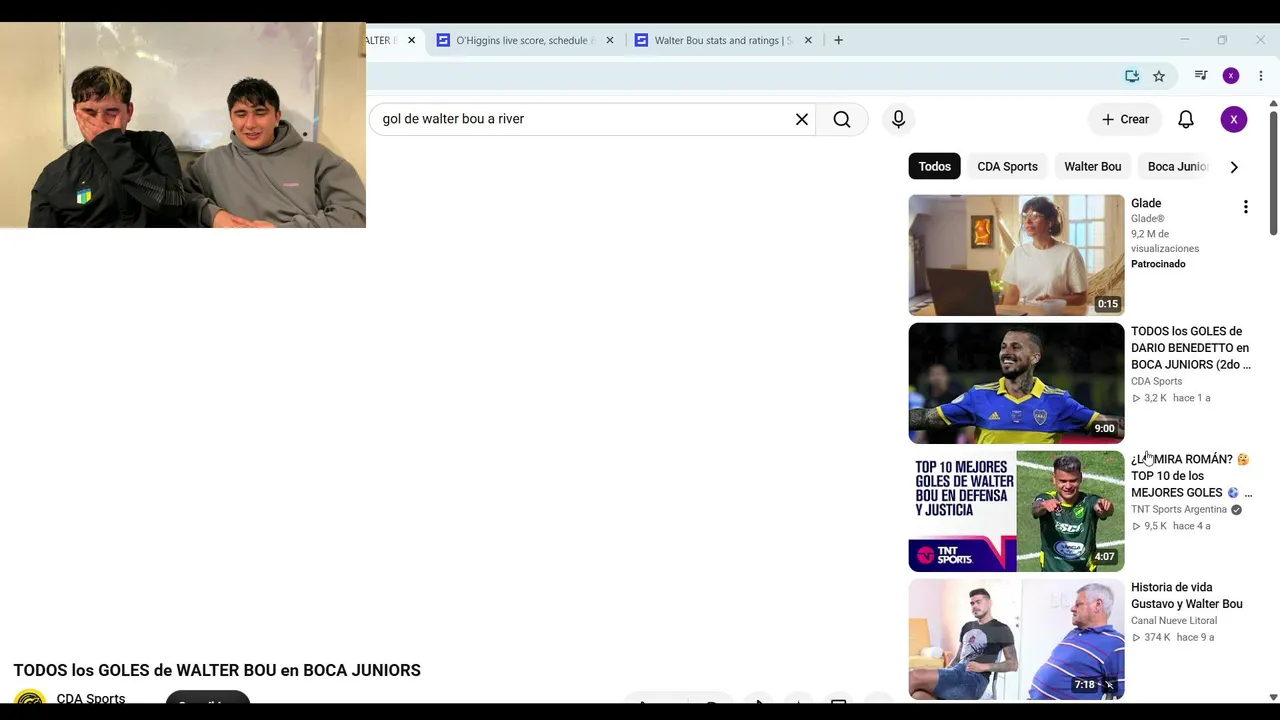
Task: Click the magnifying glass search button
Action: (842, 119)
